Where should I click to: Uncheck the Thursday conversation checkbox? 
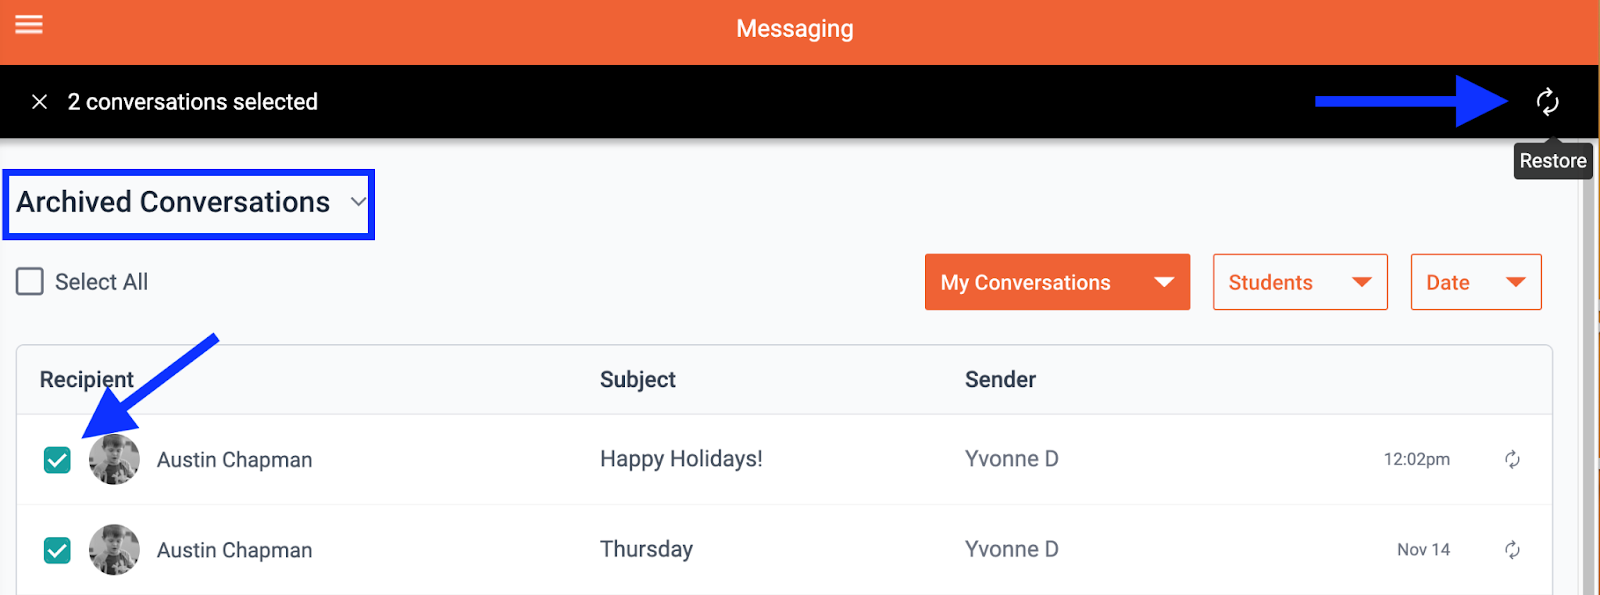[57, 550]
